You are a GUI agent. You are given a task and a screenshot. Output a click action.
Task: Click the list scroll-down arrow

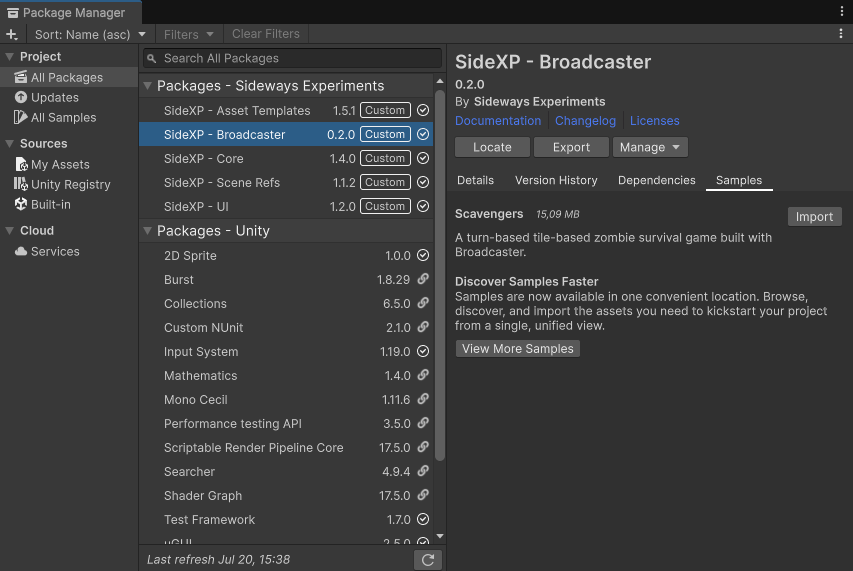440,536
